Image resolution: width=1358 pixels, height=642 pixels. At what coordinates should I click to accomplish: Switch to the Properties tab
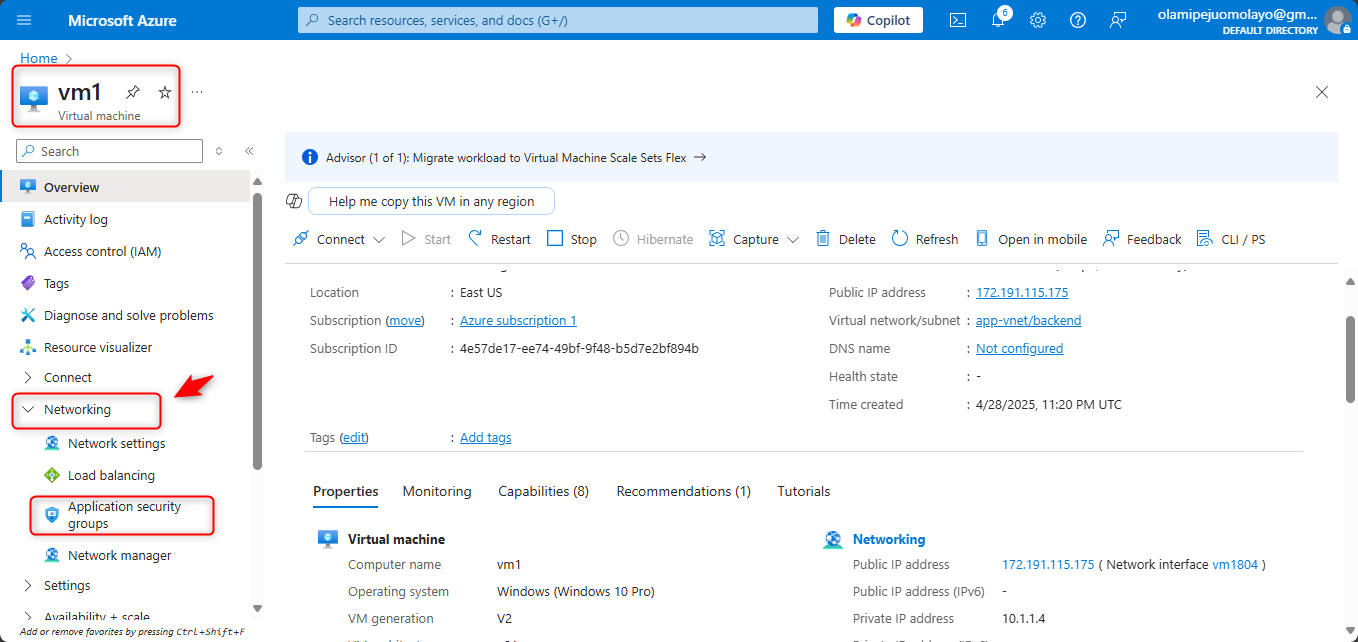[x=346, y=491]
